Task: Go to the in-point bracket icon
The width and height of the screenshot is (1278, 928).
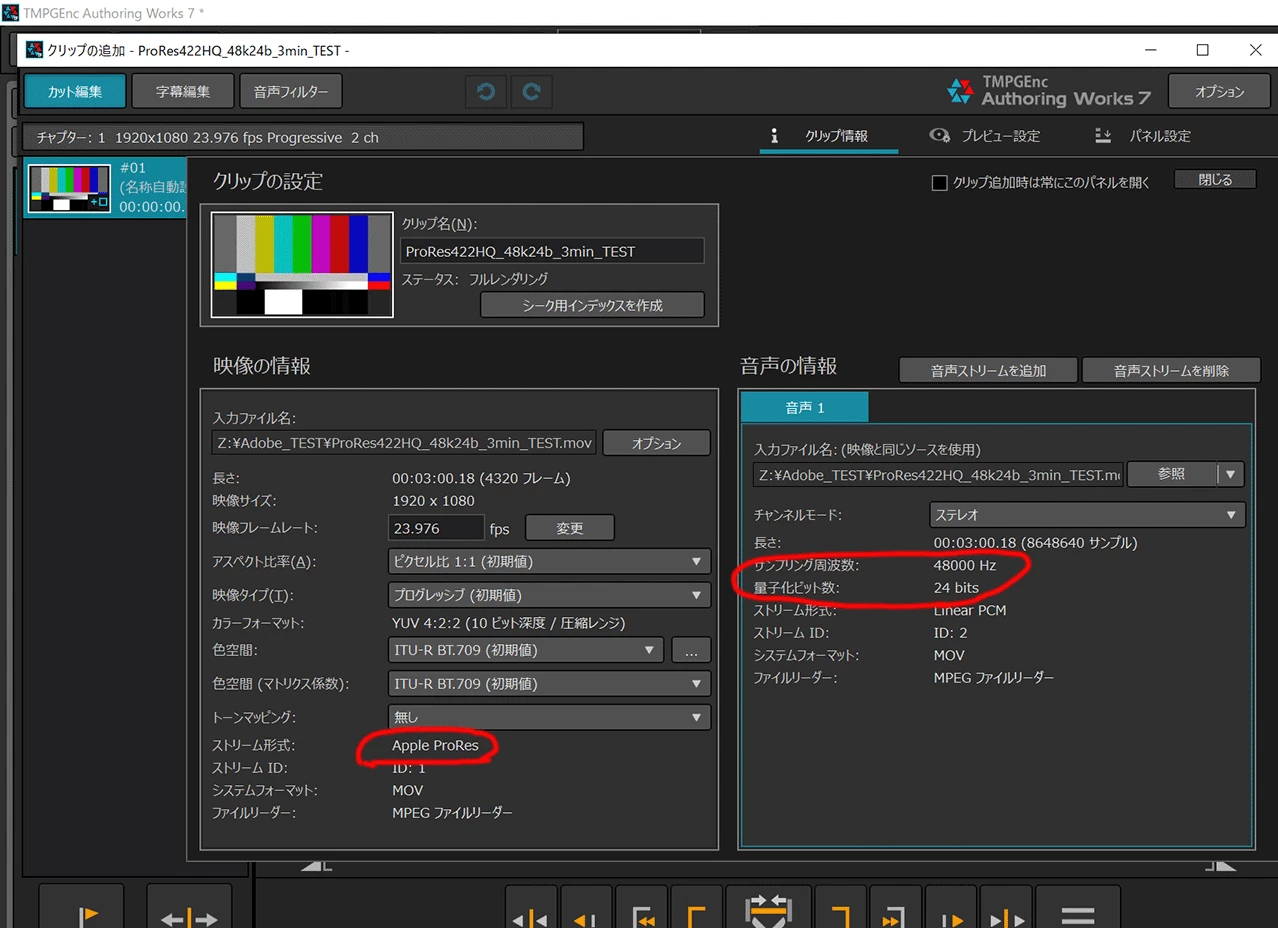Action: coord(641,915)
